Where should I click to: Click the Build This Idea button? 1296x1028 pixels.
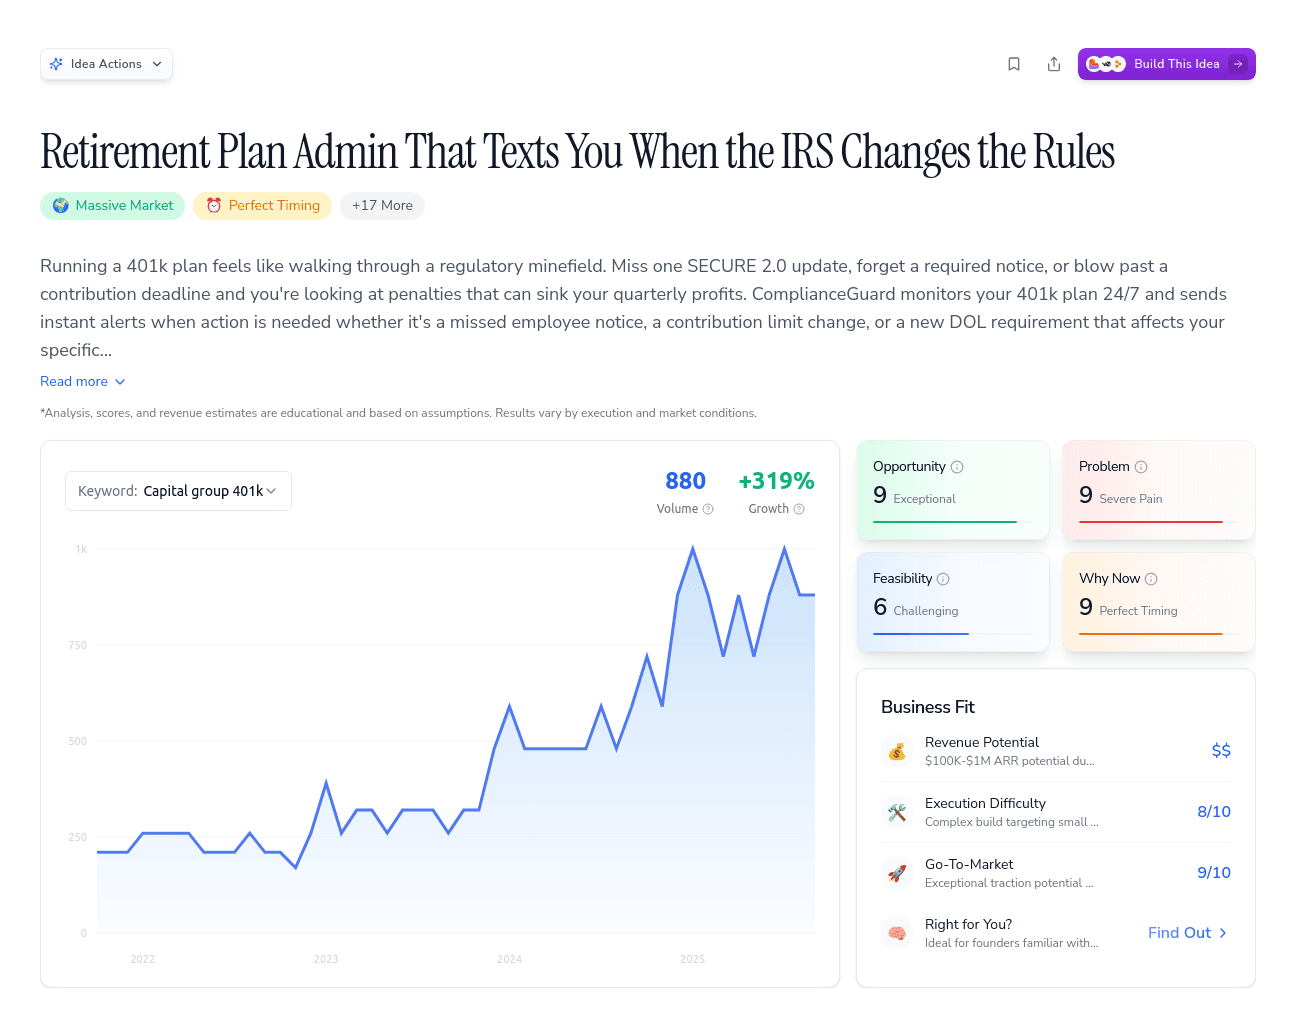point(1166,64)
